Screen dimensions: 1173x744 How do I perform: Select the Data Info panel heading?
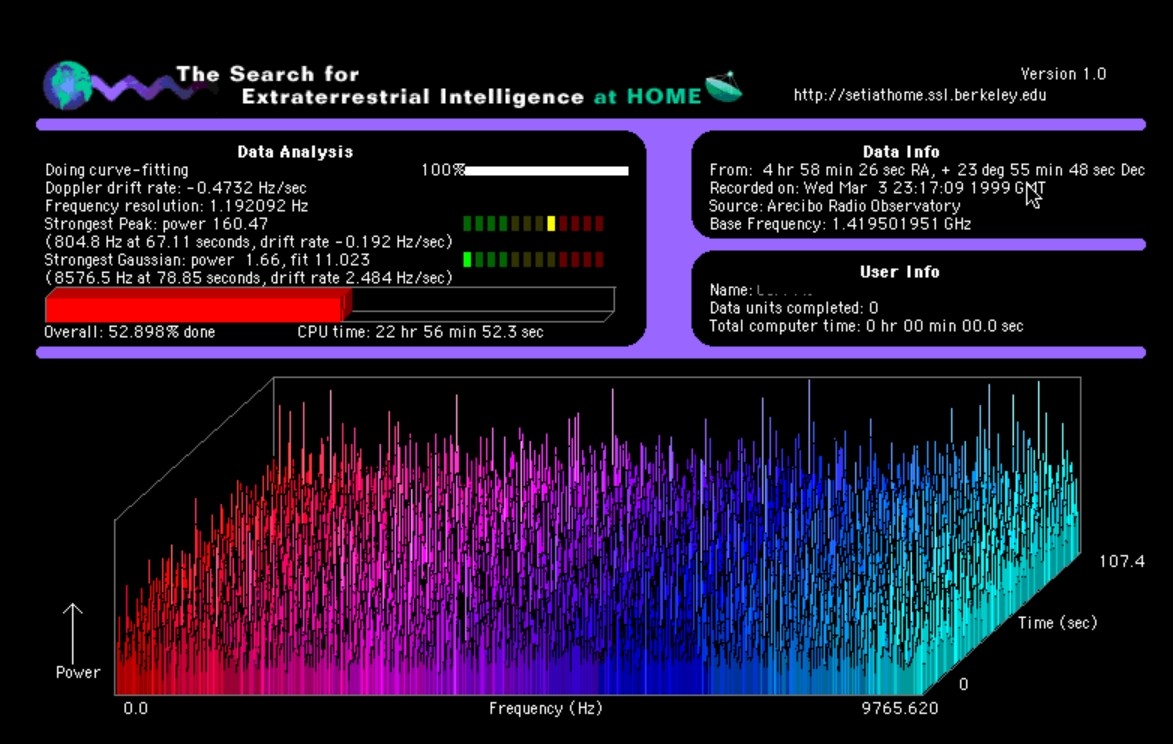901,152
